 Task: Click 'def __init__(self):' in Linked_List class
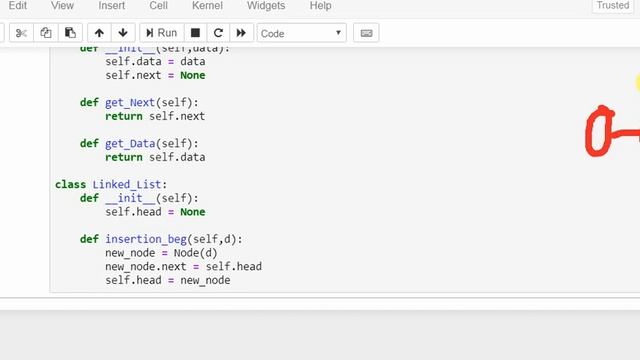coord(139,198)
